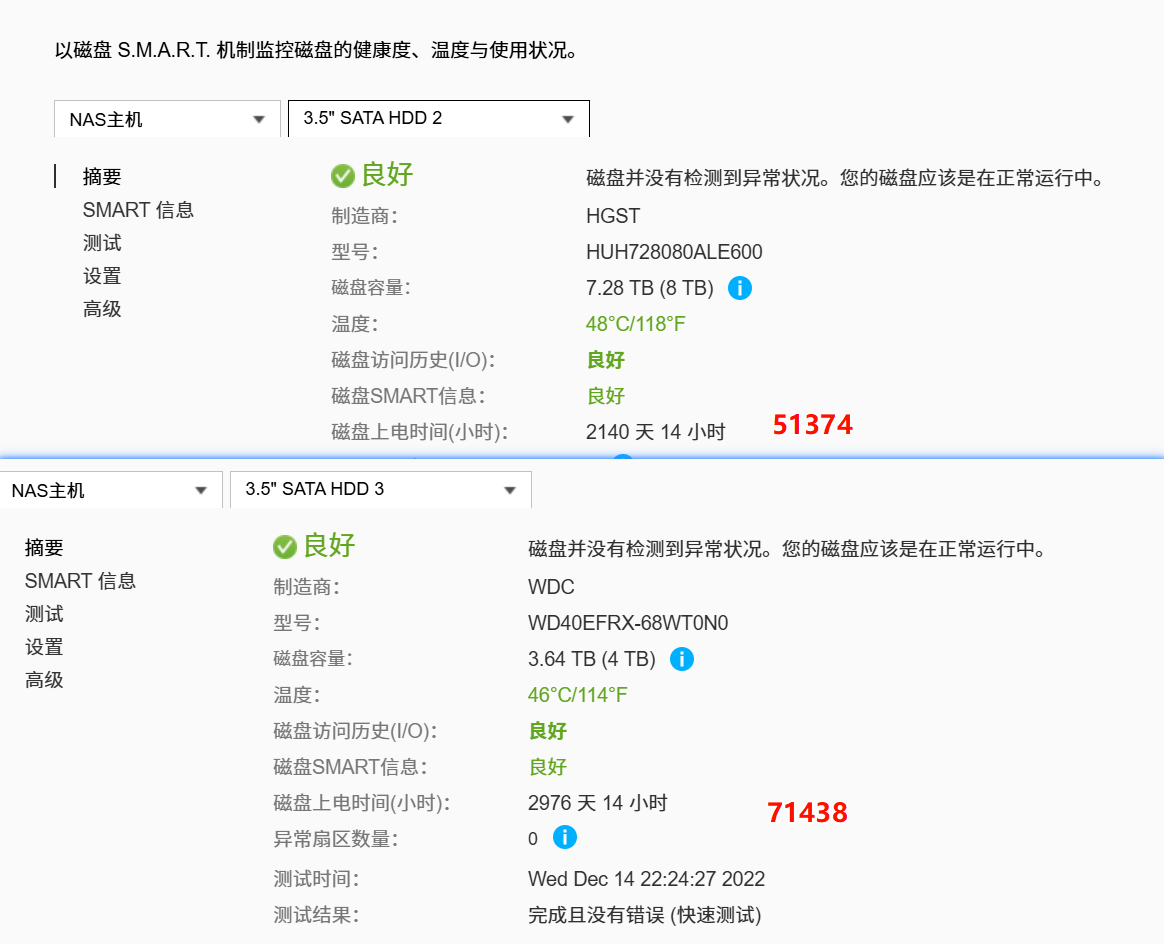Open the 3.5" SATA HDD 3 disk dropdown
The image size is (1164, 944).
[x=381, y=490]
